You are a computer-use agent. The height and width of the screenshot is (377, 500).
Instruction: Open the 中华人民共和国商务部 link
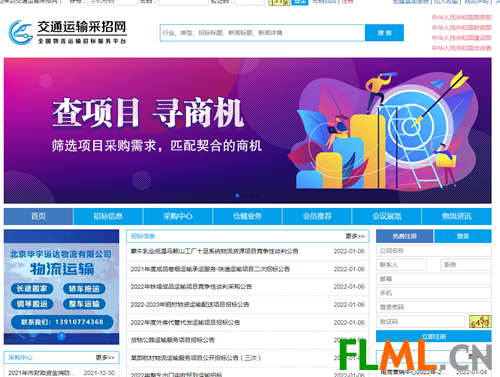(462, 17)
